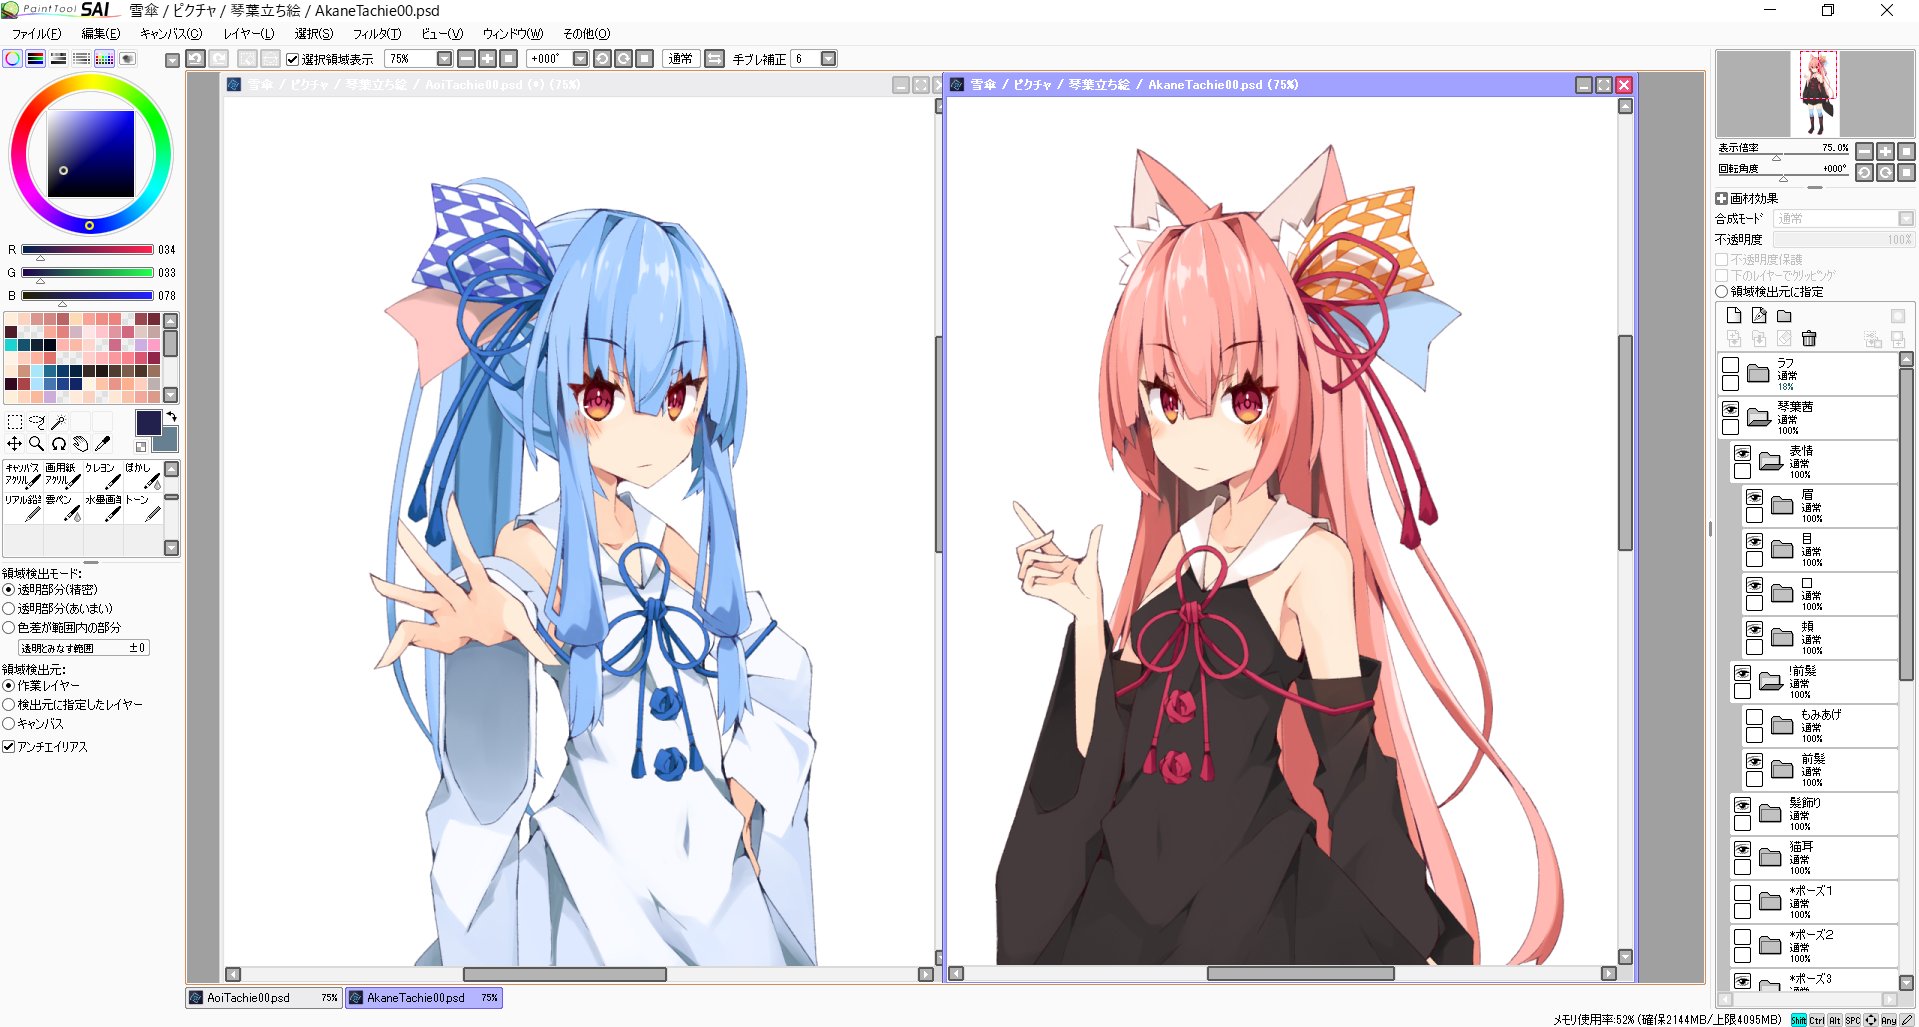Rotate view counterclockwise from the toolbar
The width and height of the screenshot is (1919, 1027).
(x=602, y=59)
